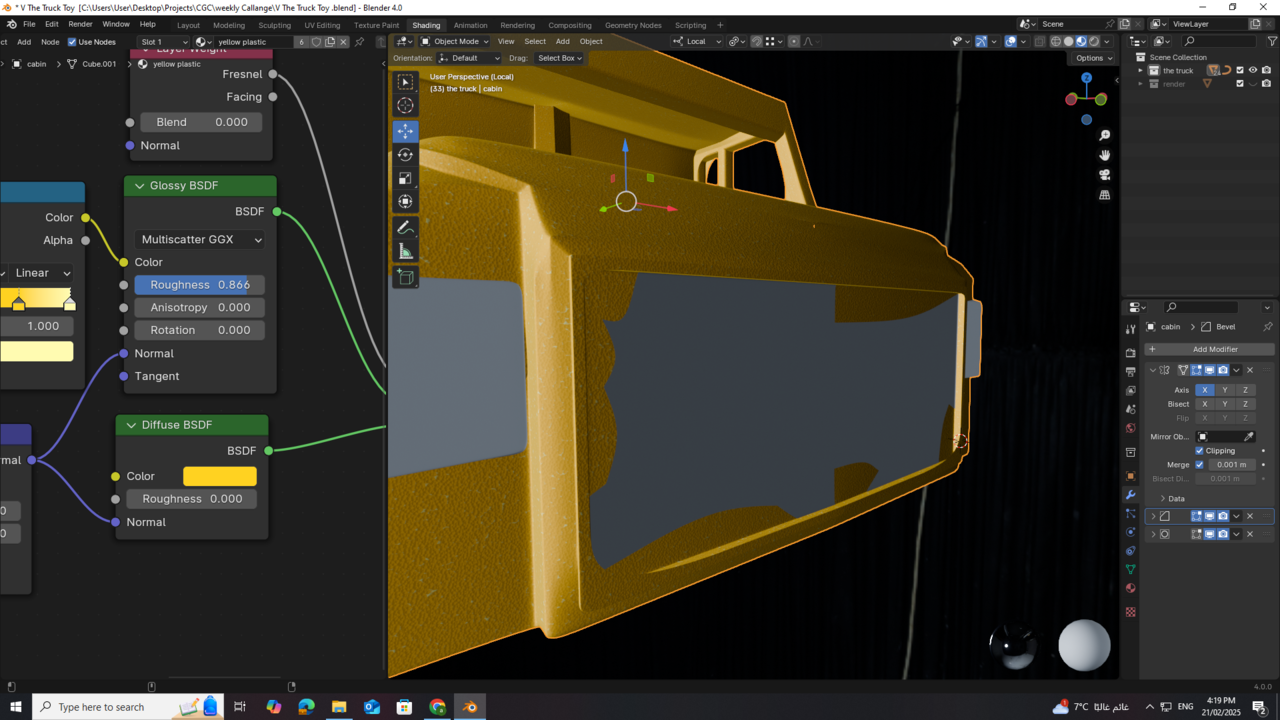
Task: Switch to orthographic view grid icon
Action: 1105,195
